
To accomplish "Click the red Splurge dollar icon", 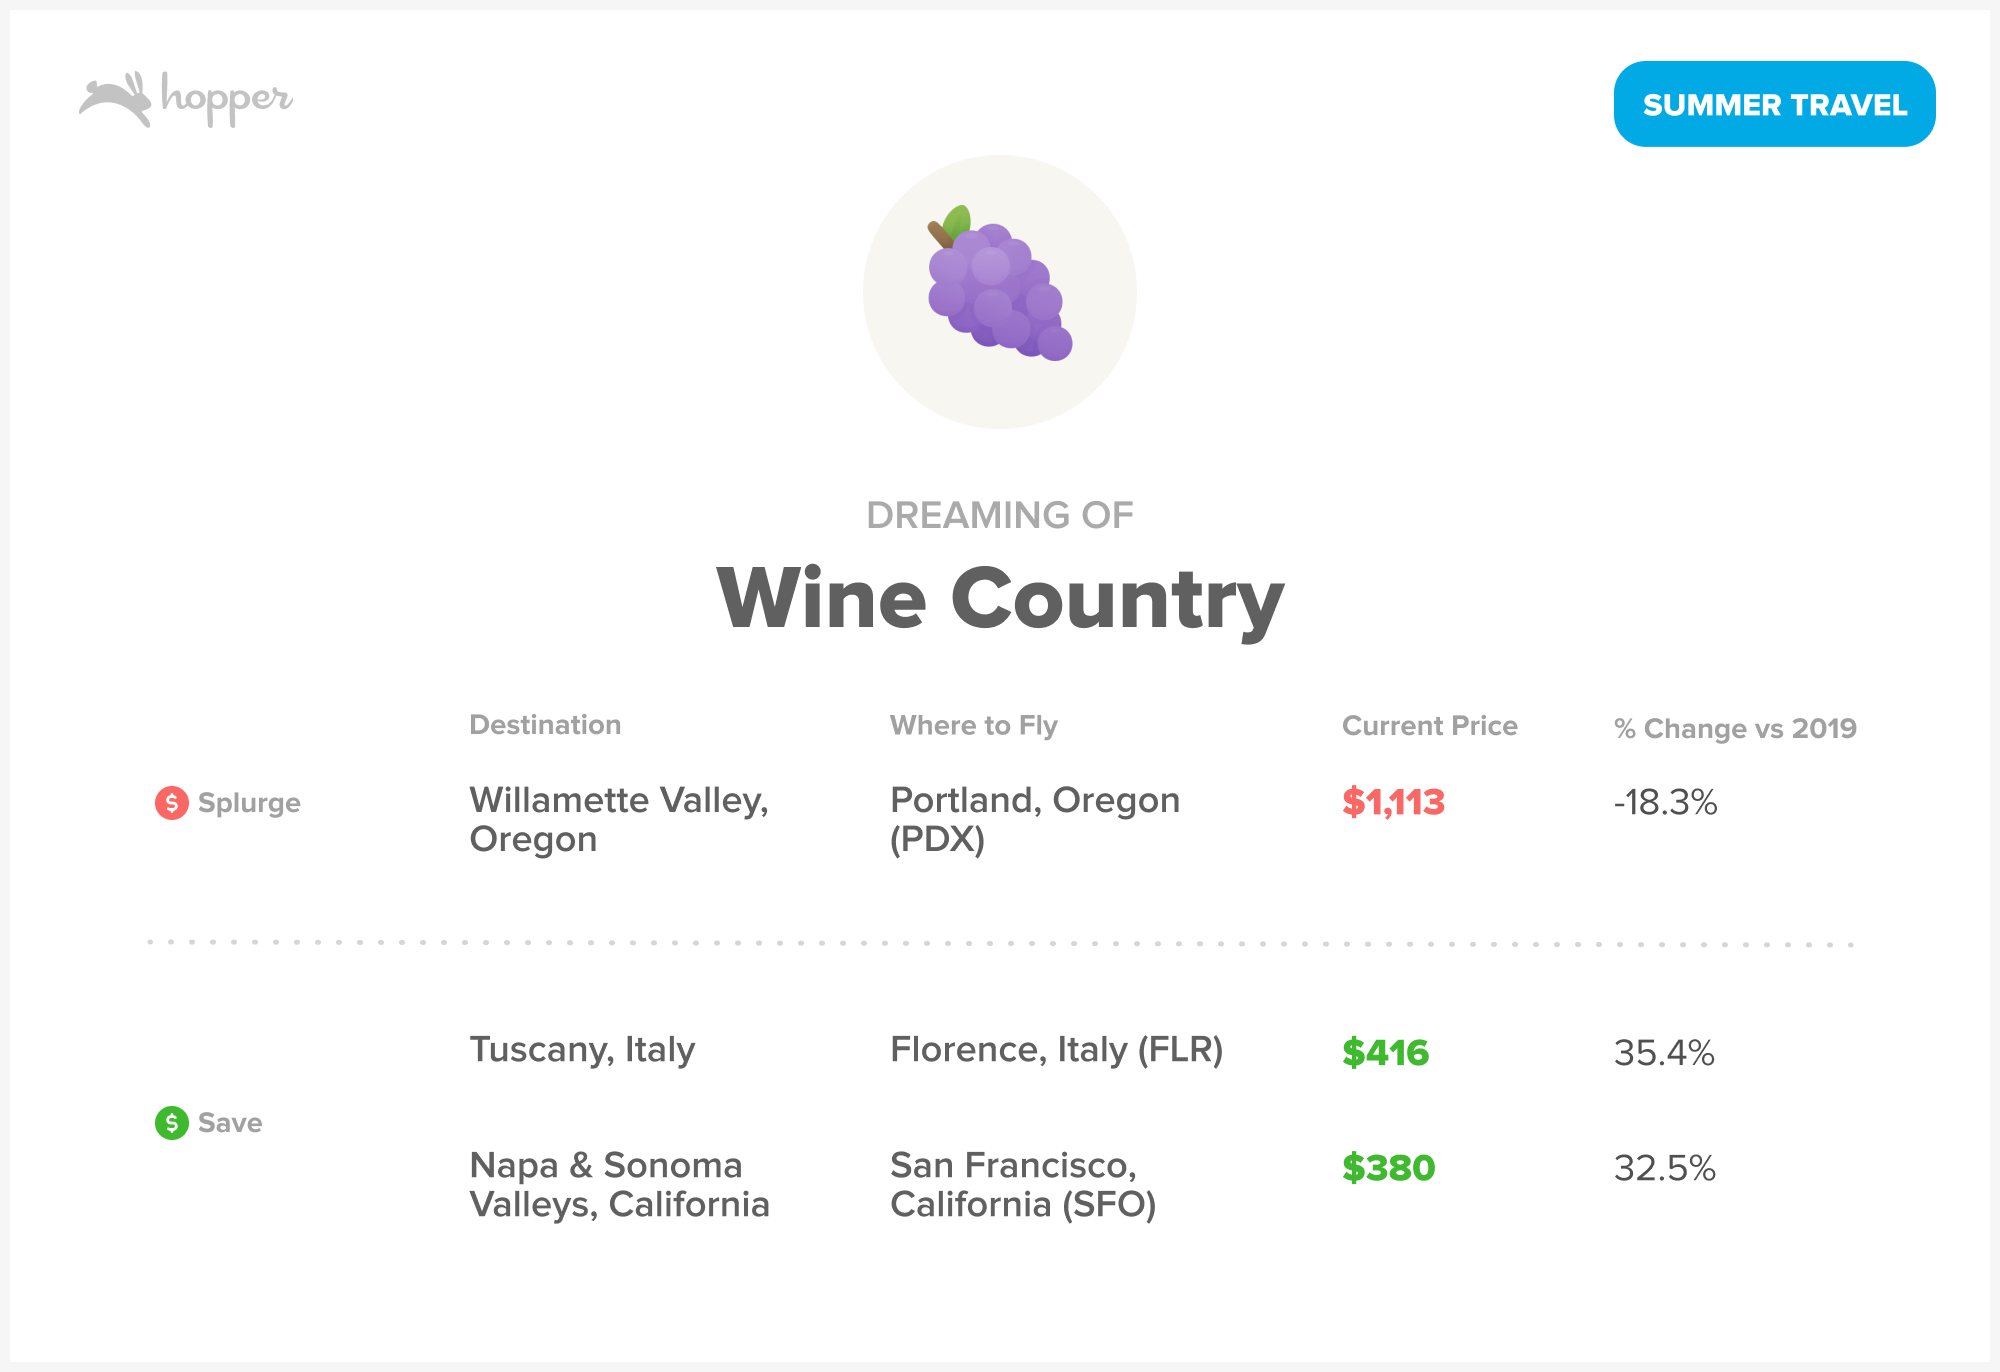I will point(172,803).
